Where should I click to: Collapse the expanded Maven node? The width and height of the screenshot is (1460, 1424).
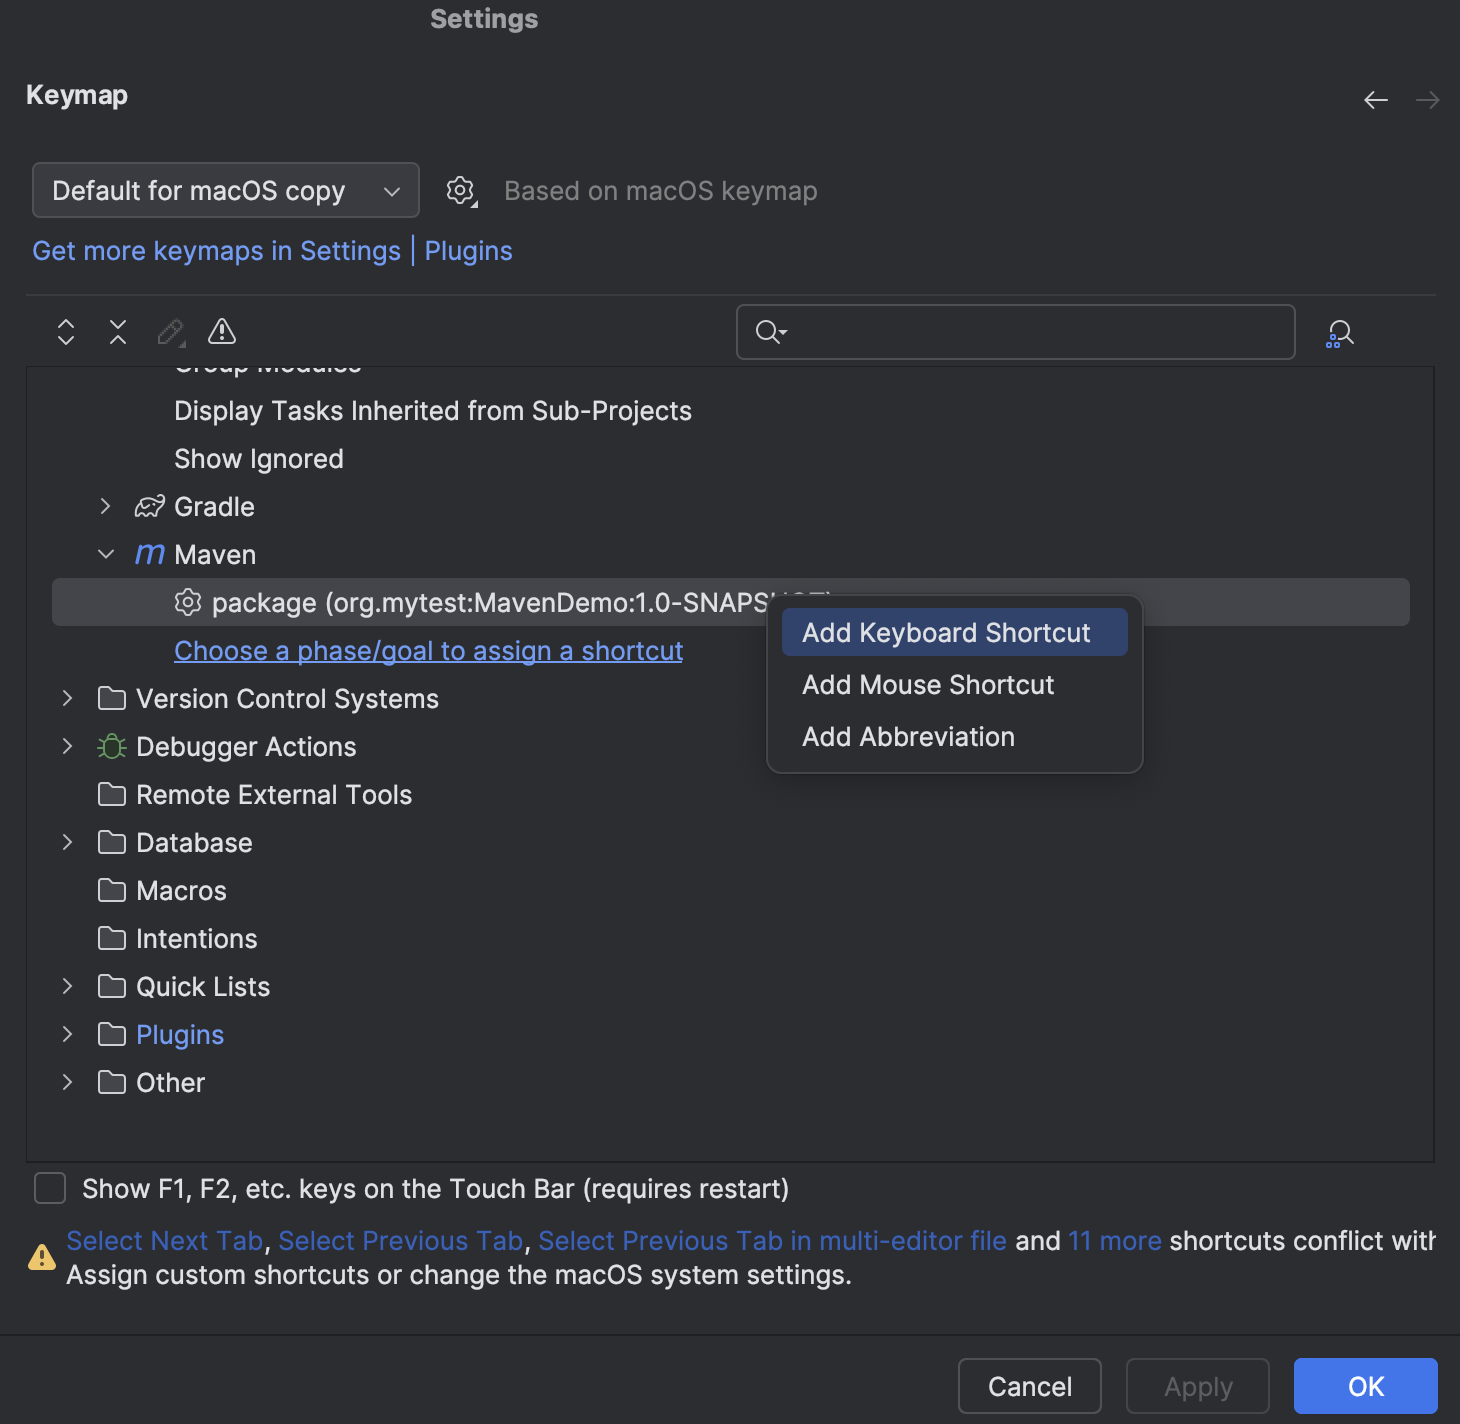pos(106,554)
